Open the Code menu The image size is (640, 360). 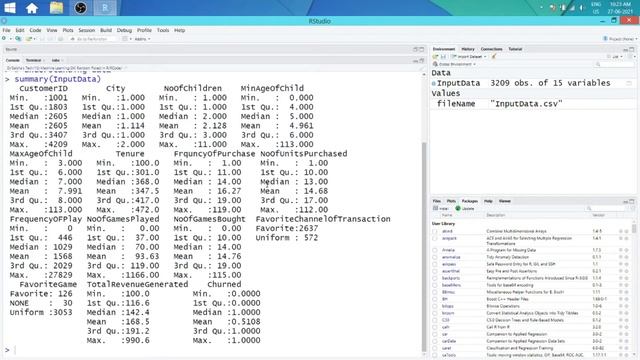(35, 30)
